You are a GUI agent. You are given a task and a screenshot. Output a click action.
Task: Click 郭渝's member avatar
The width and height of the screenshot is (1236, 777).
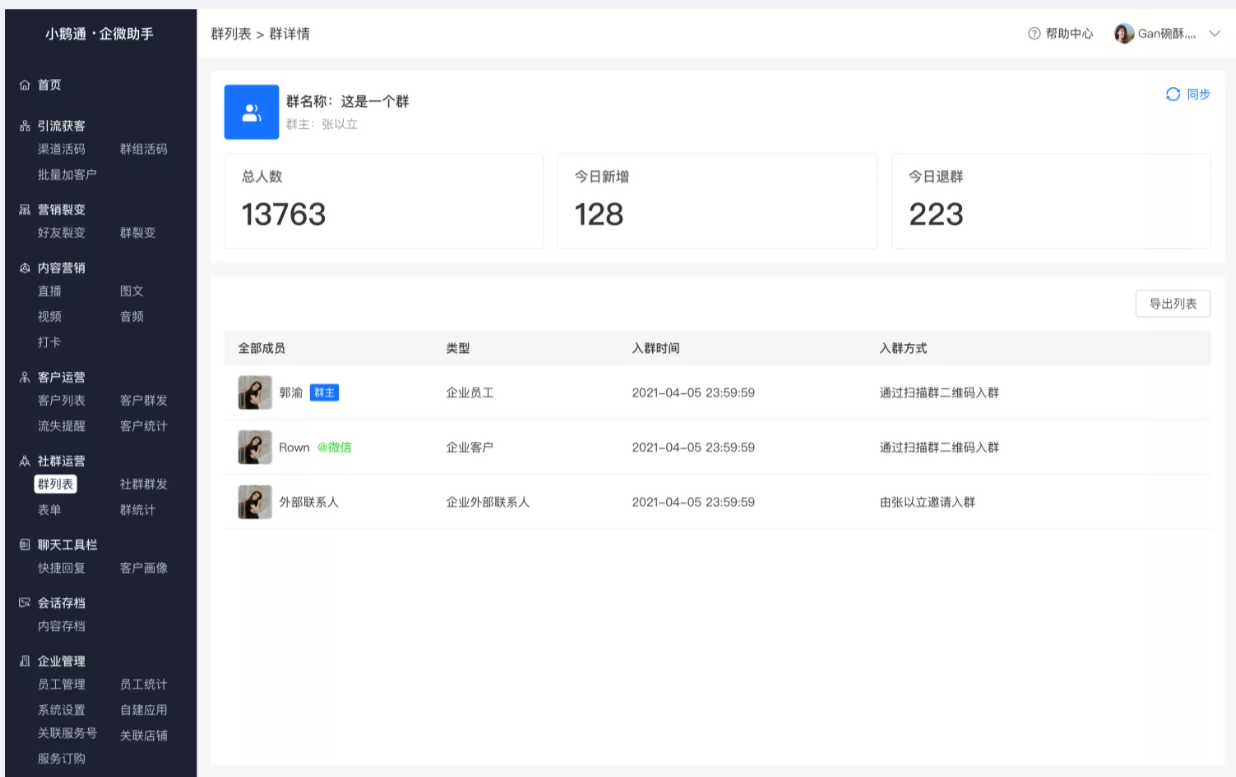pos(255,393)
